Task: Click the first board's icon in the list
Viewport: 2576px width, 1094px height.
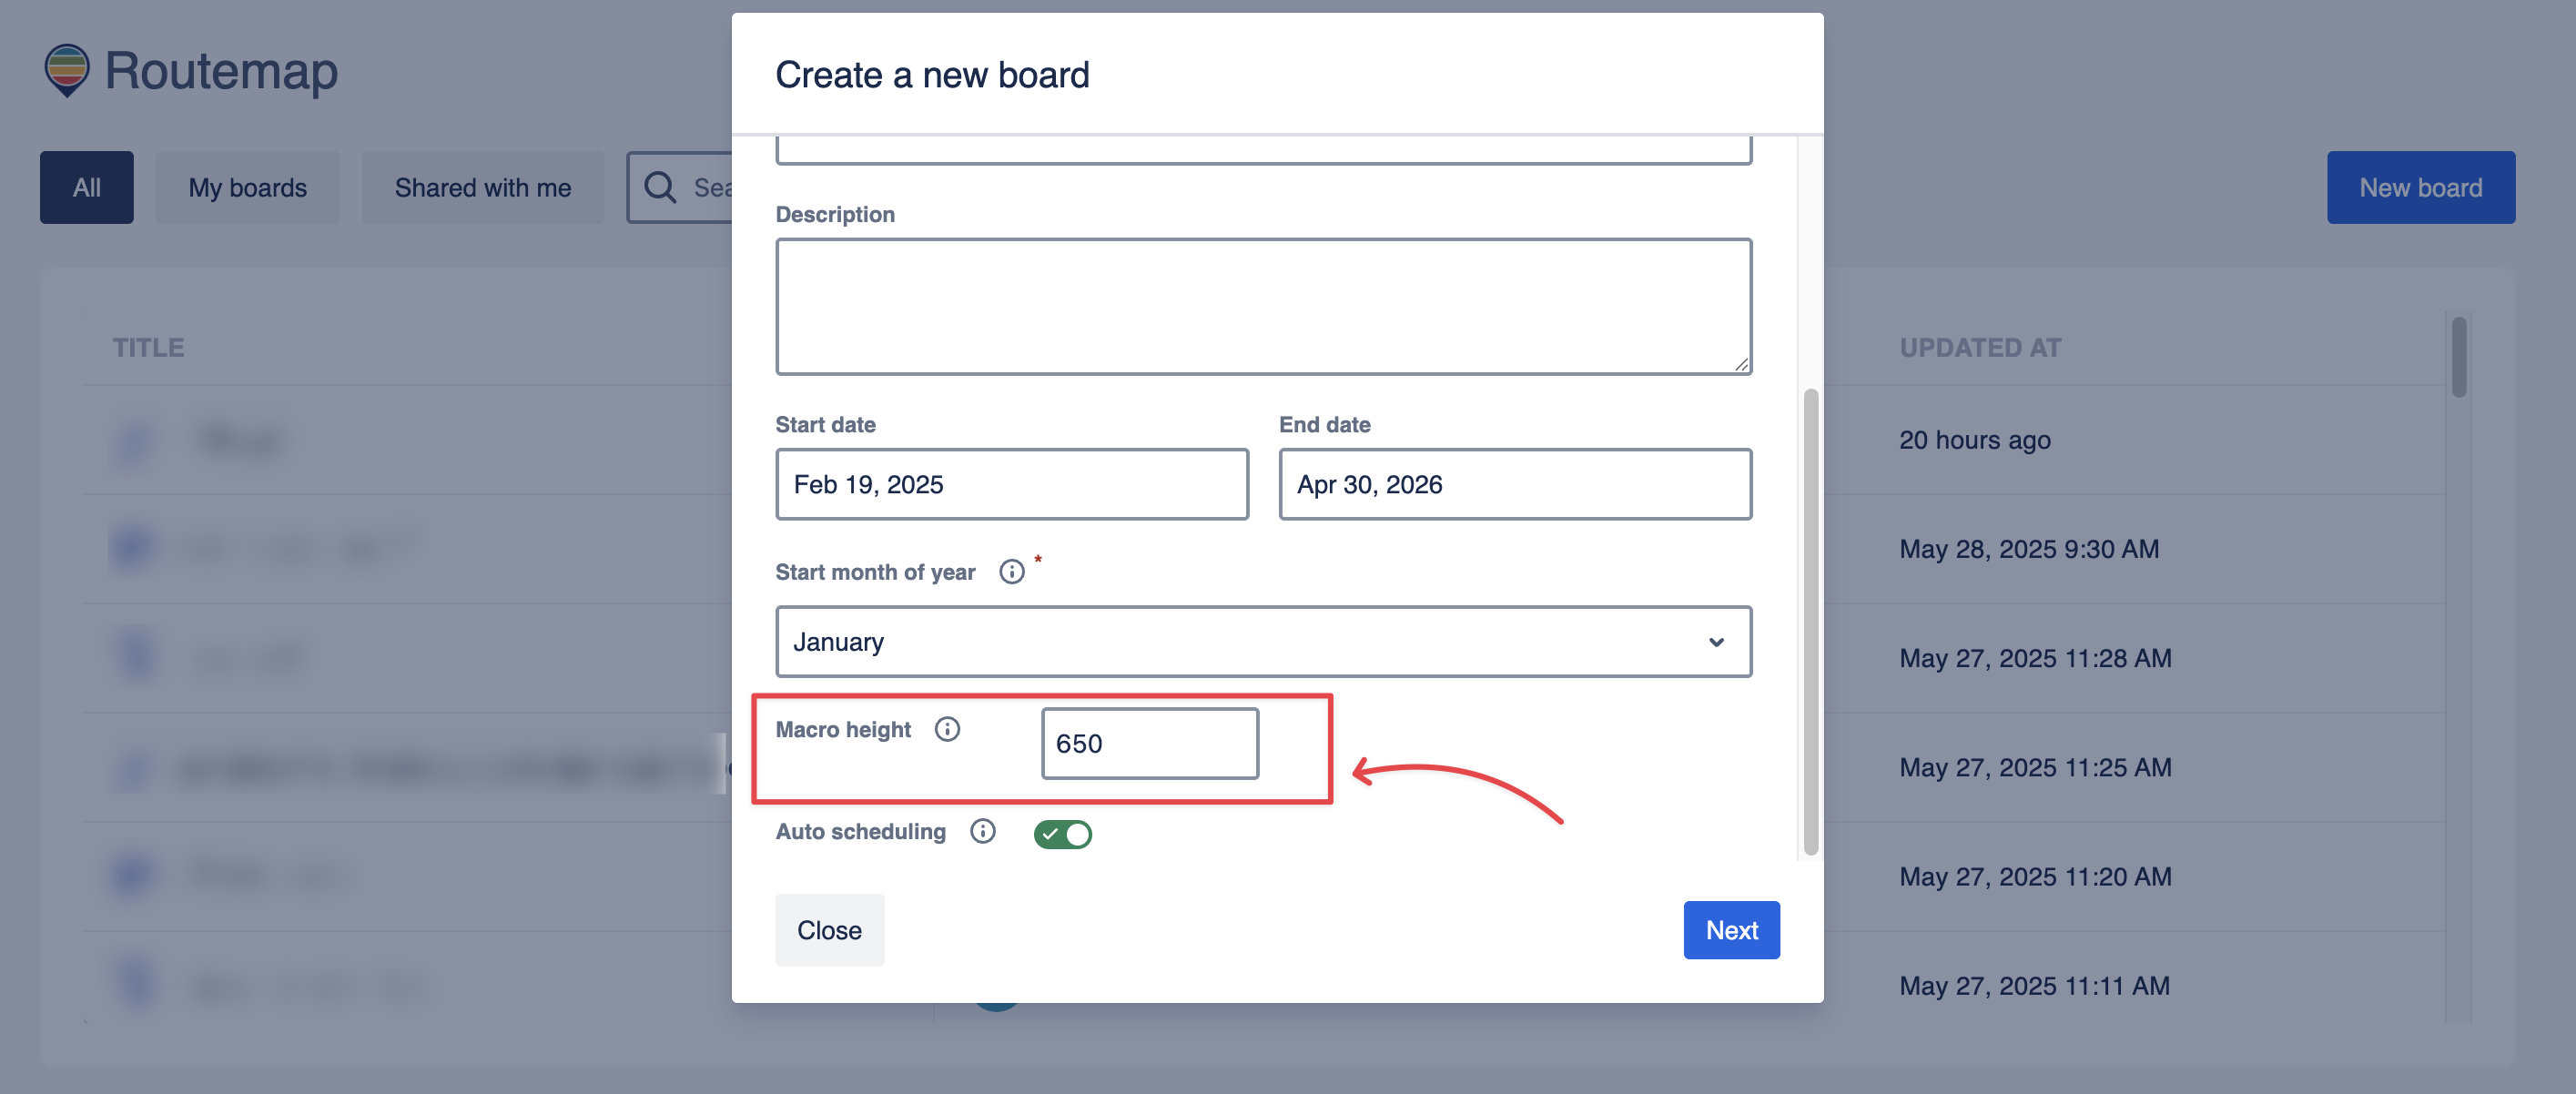Action: [134, 440]
